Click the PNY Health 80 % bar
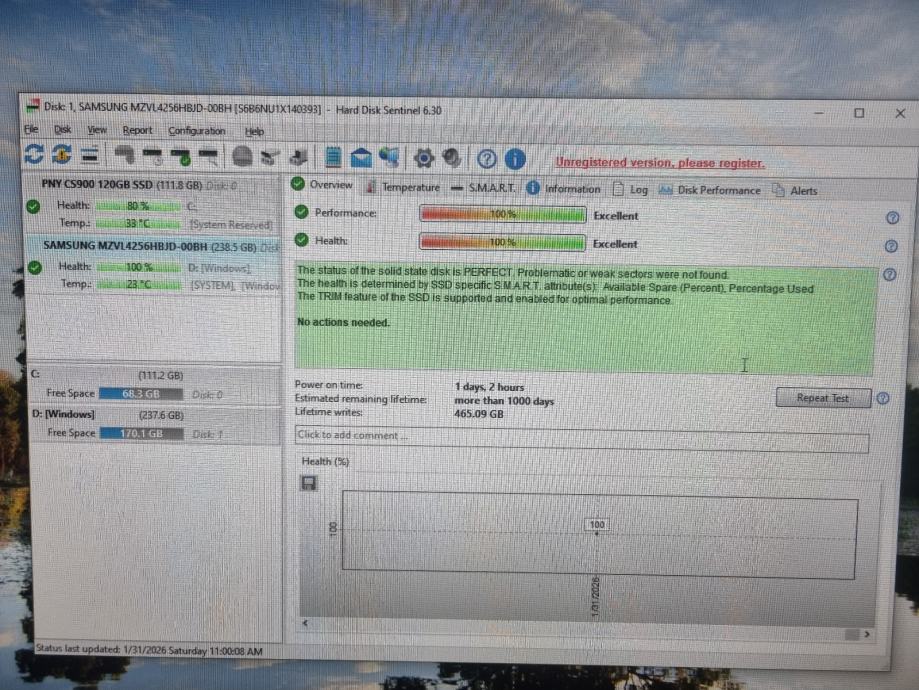Viewport: 919px width, 690px height. (x=138, y=206)
